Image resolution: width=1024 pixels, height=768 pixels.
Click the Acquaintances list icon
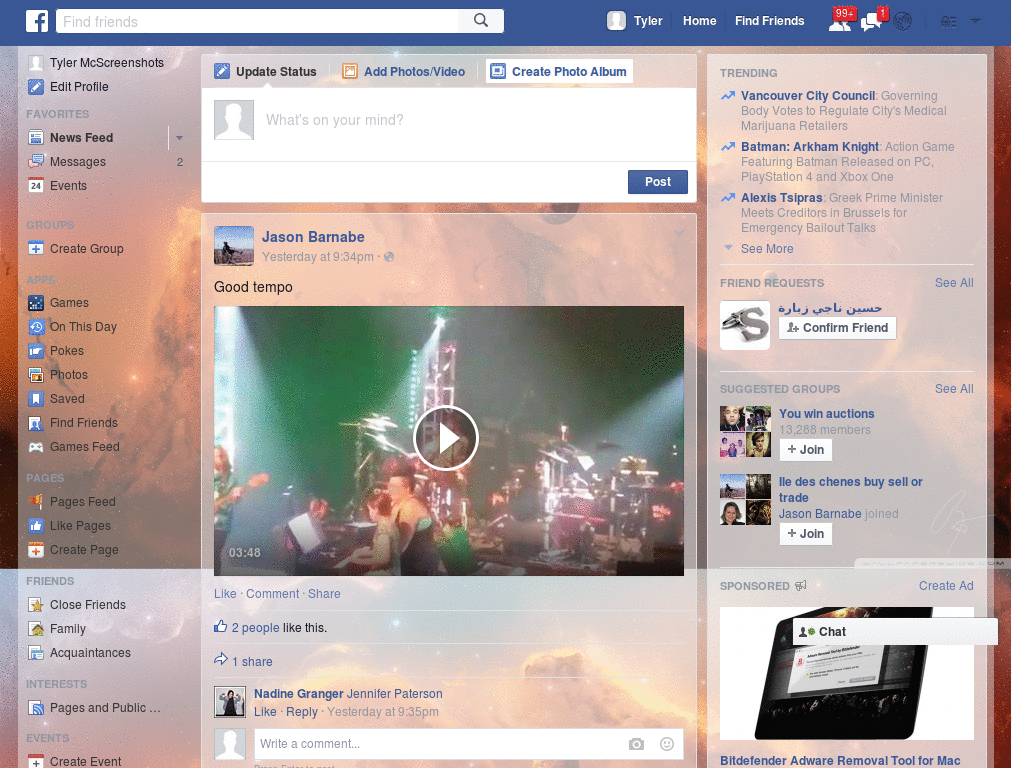36,653
